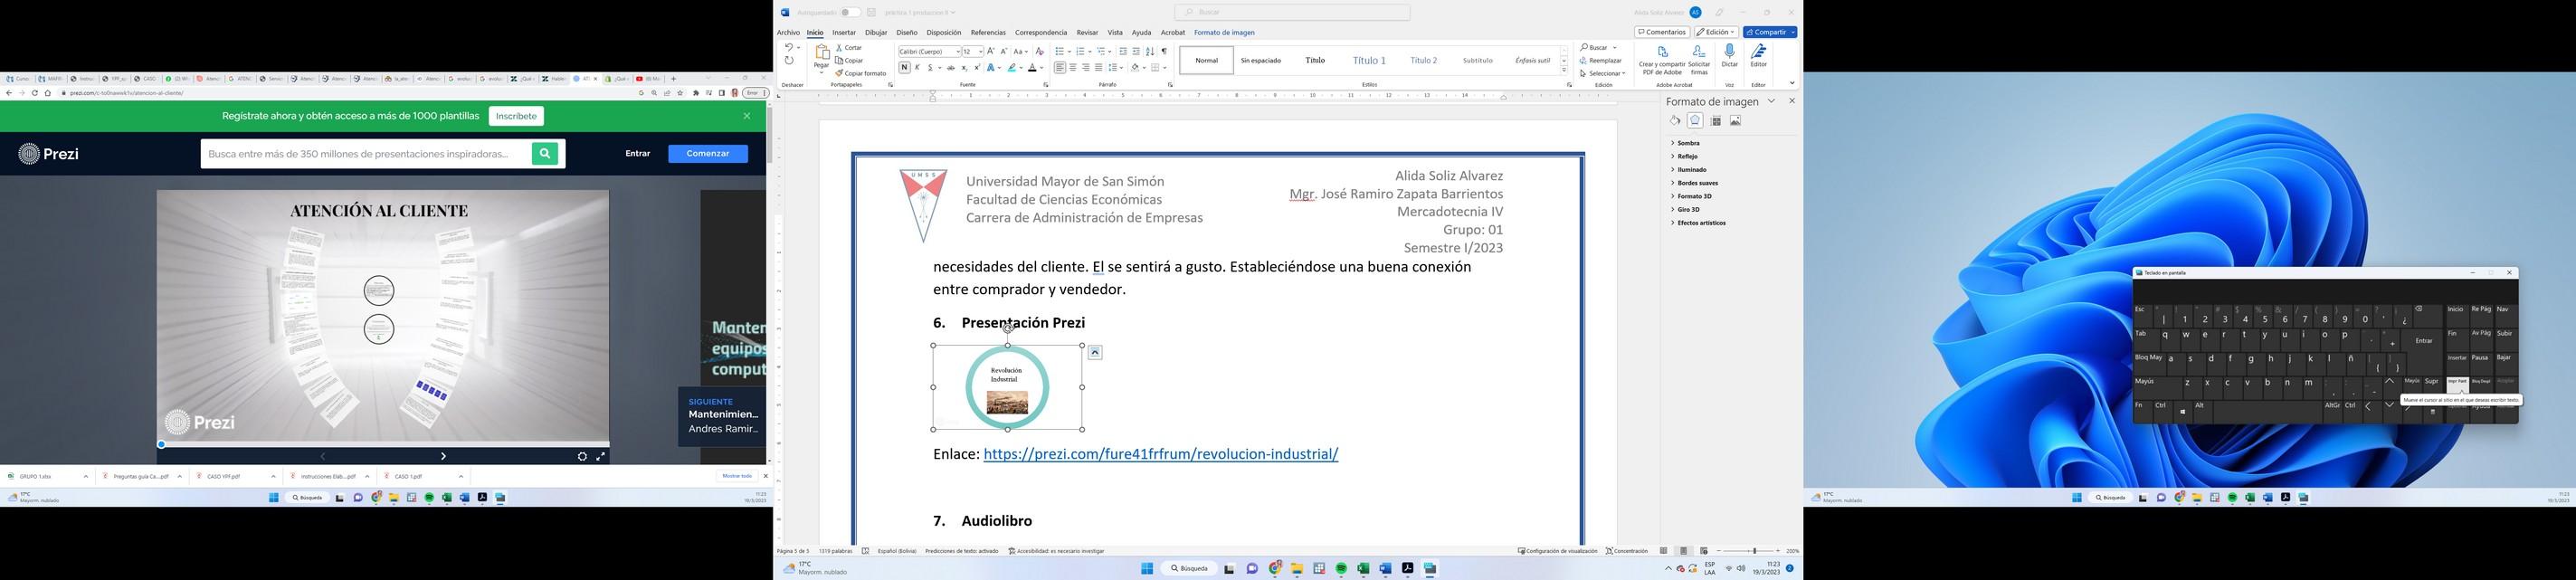Click the Comentarios button

1662,32
